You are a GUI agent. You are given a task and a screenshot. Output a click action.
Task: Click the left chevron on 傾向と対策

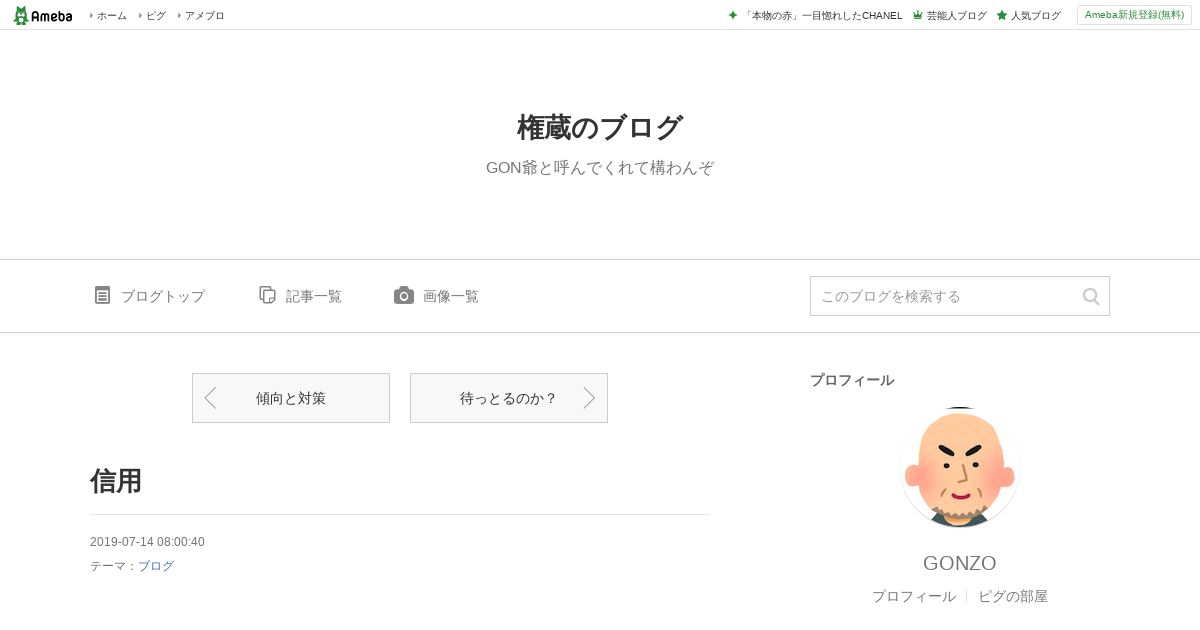pyautogui.click(x=210, y=398)
